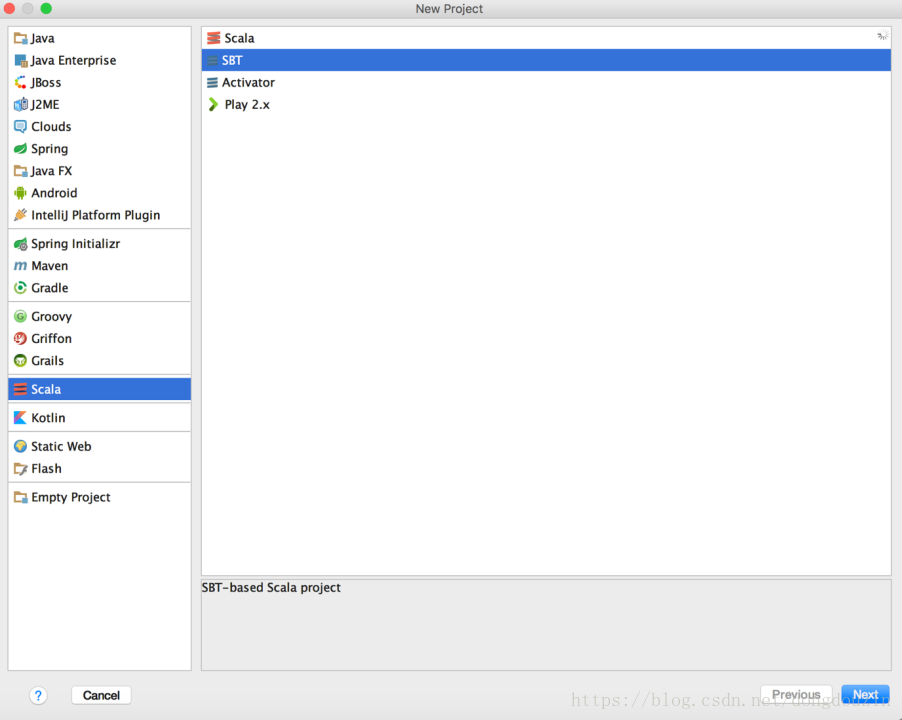902x720 pixels.
Task: Proceed with the Next button
Action: 865,695
